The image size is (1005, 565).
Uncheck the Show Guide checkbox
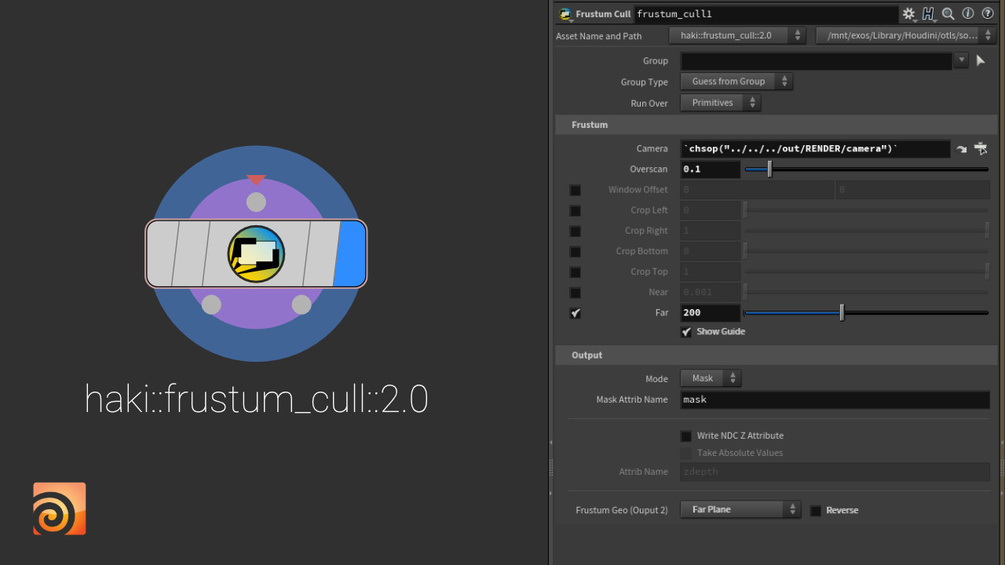click(686, 332)
